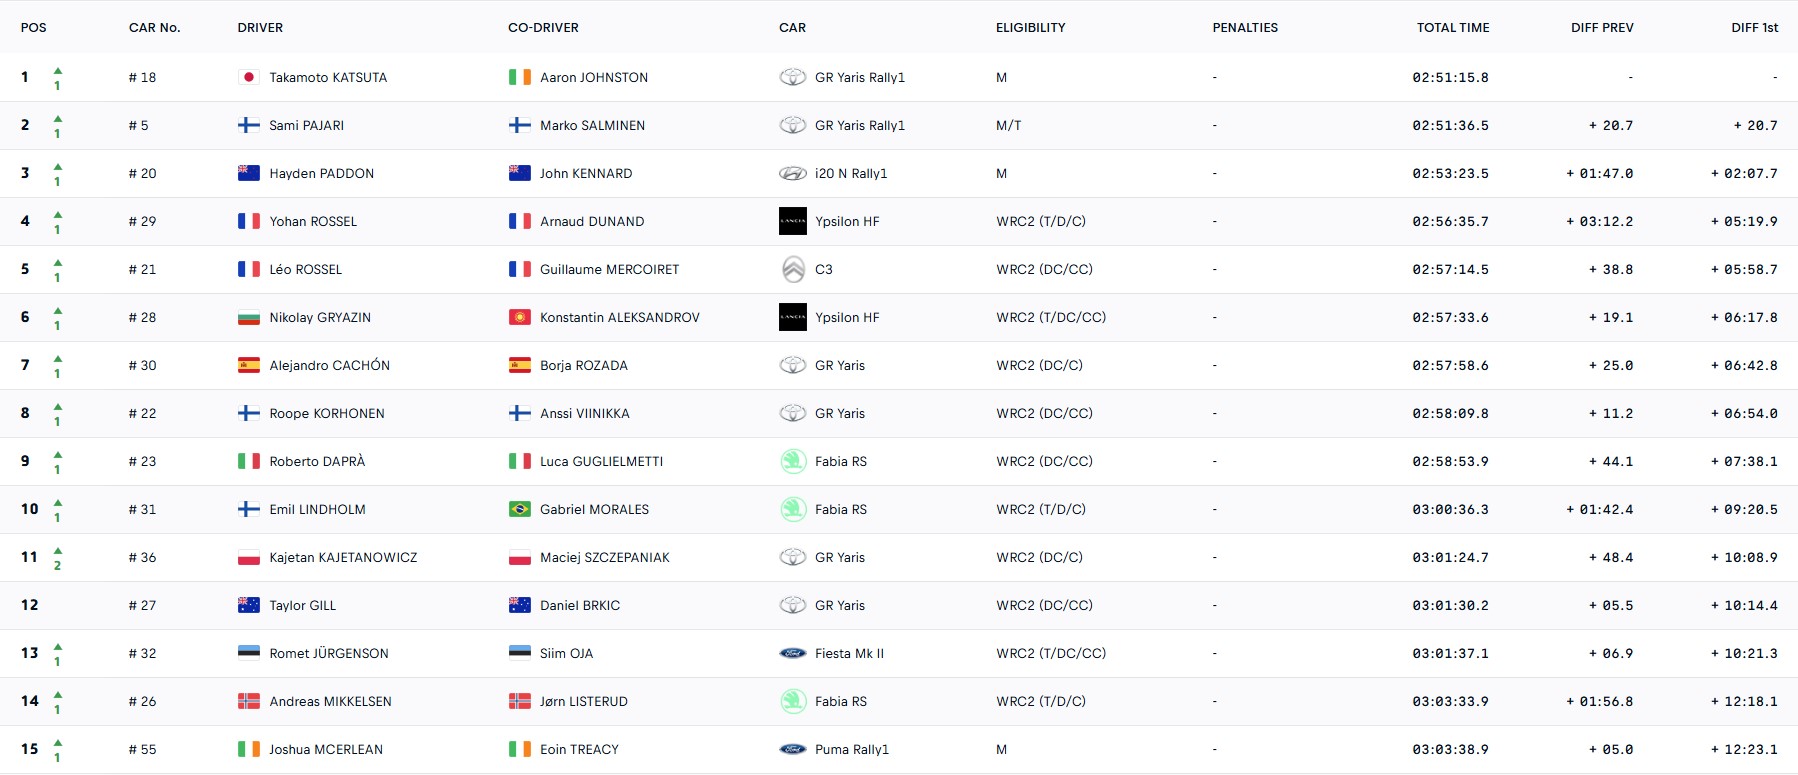Click the DIFF 1st column header

point(1754,28)
